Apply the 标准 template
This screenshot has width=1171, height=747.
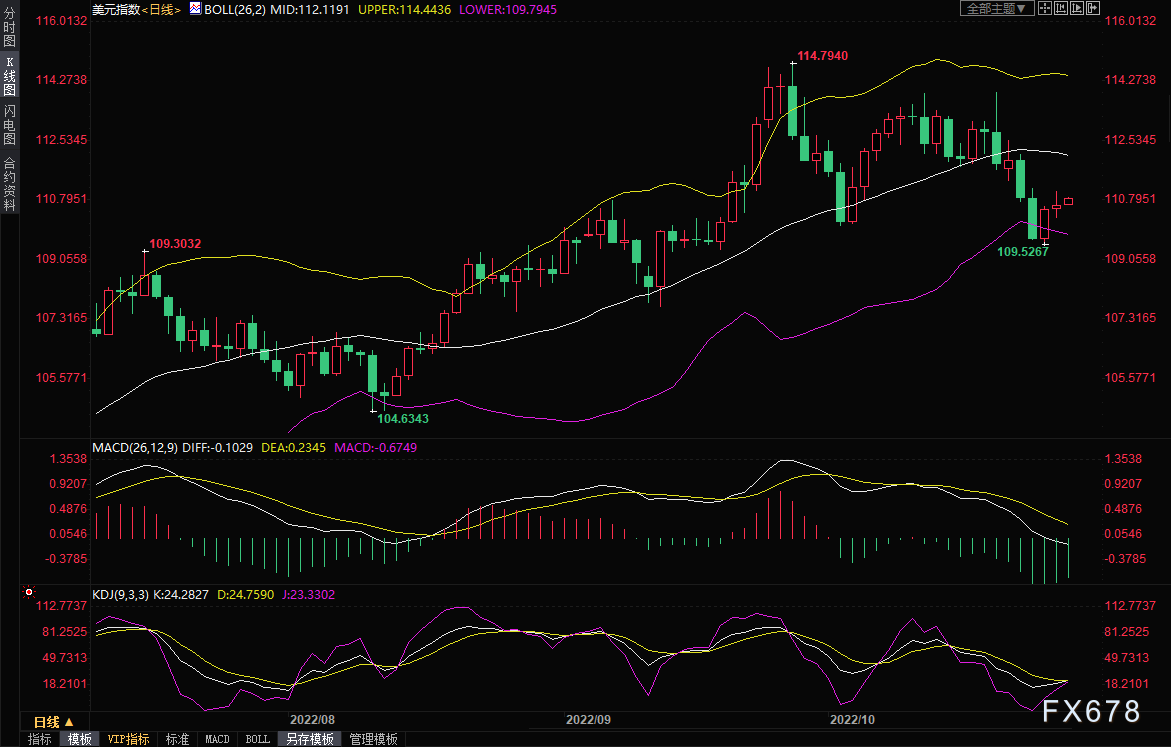[x=177, y=739]
